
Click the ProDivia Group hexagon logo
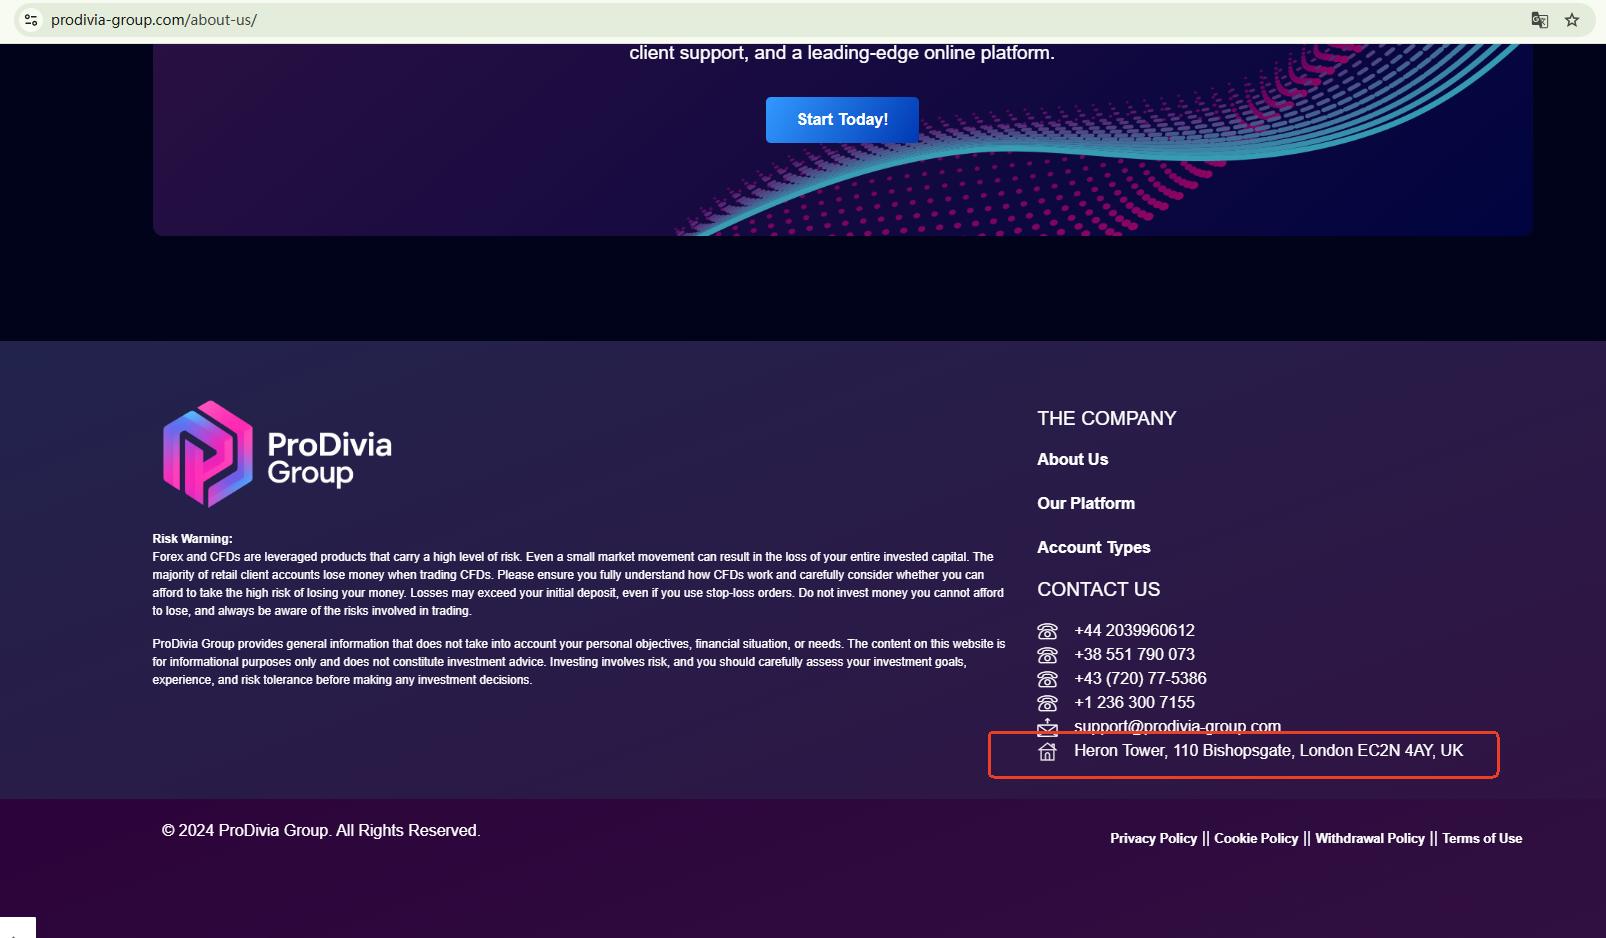[208, 454]
